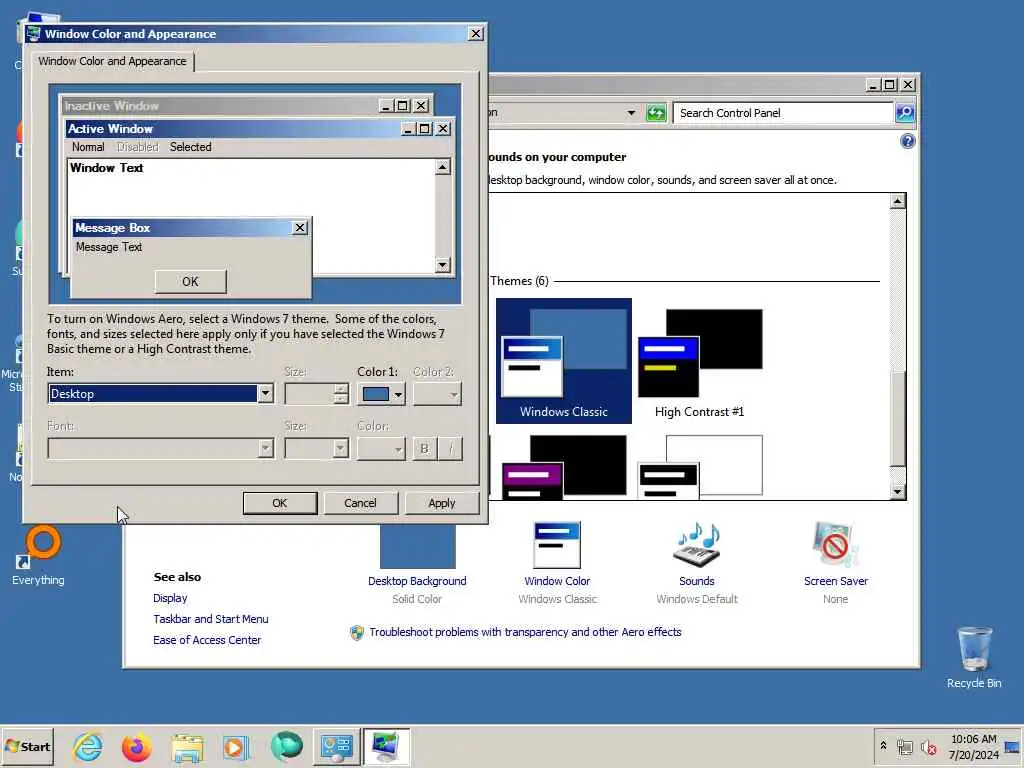
Task: Close the Window Color and Appearance dialog
Action: (475, 33)
